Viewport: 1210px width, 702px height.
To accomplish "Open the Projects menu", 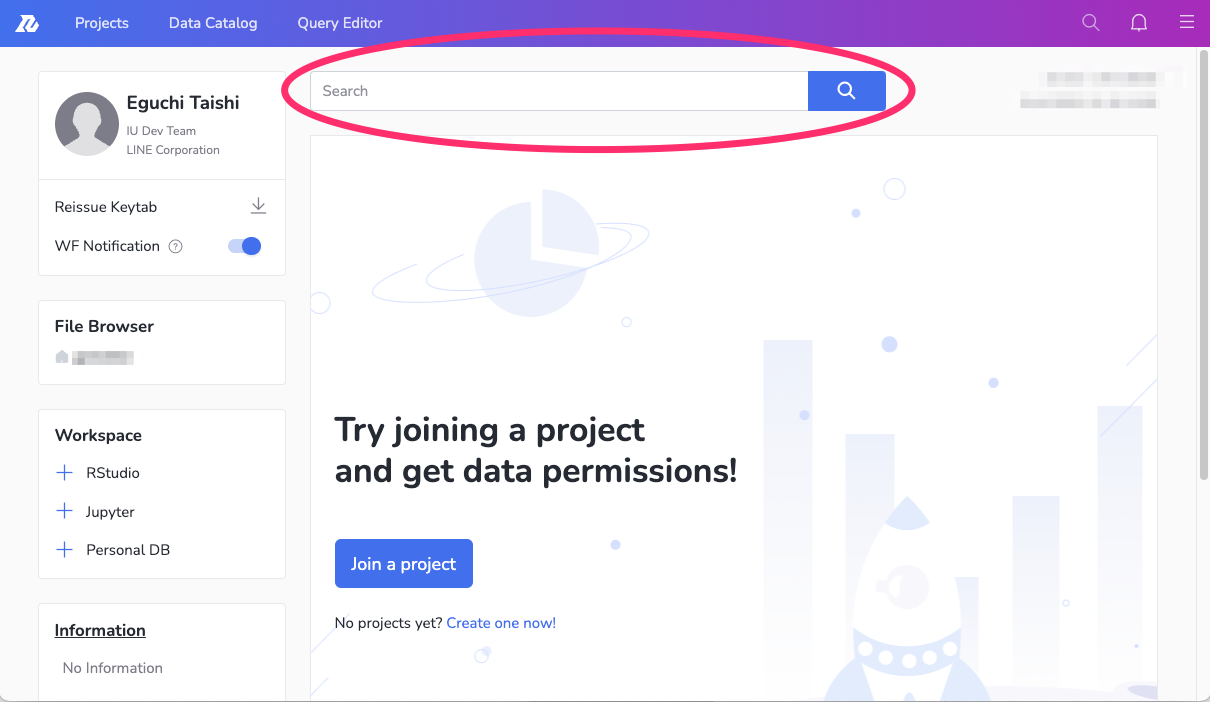I will pyautogui.click(x=102, y=23).
